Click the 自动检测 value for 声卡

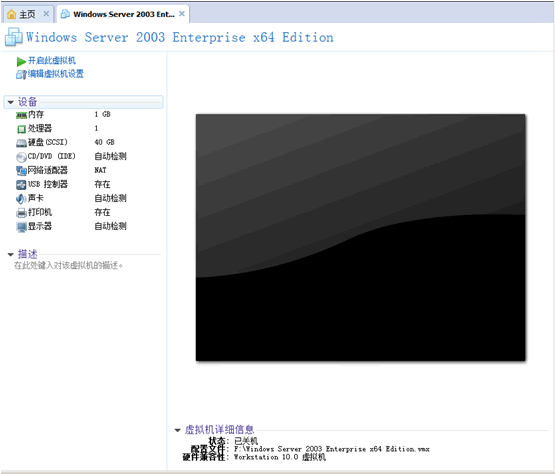(x=110, y=198)
